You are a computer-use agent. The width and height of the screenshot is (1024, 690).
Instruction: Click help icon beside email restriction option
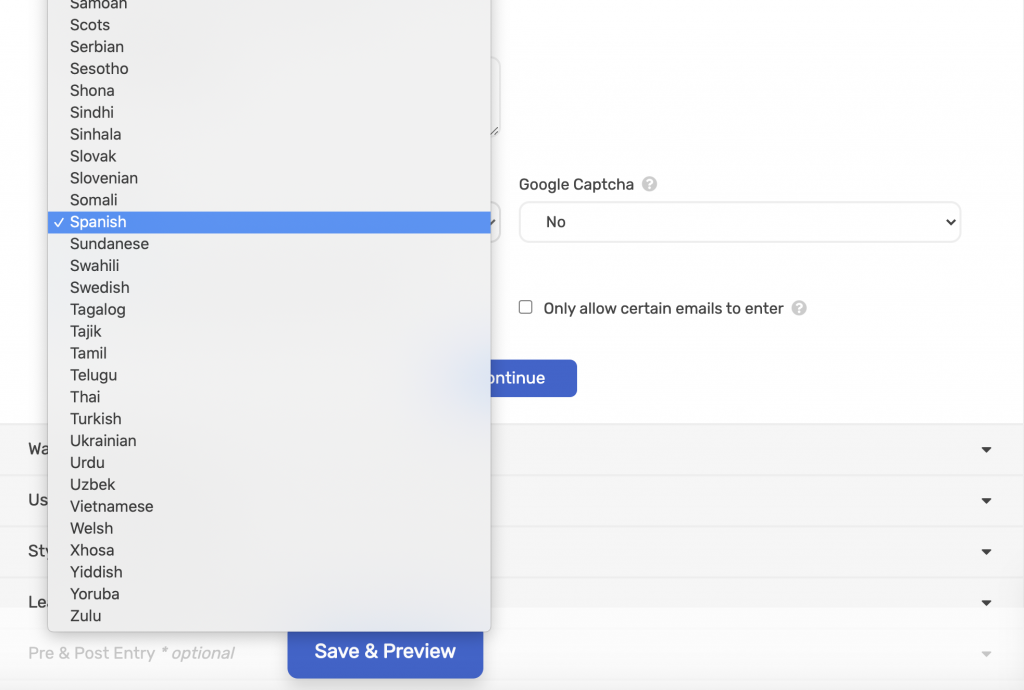click(799, 308)
